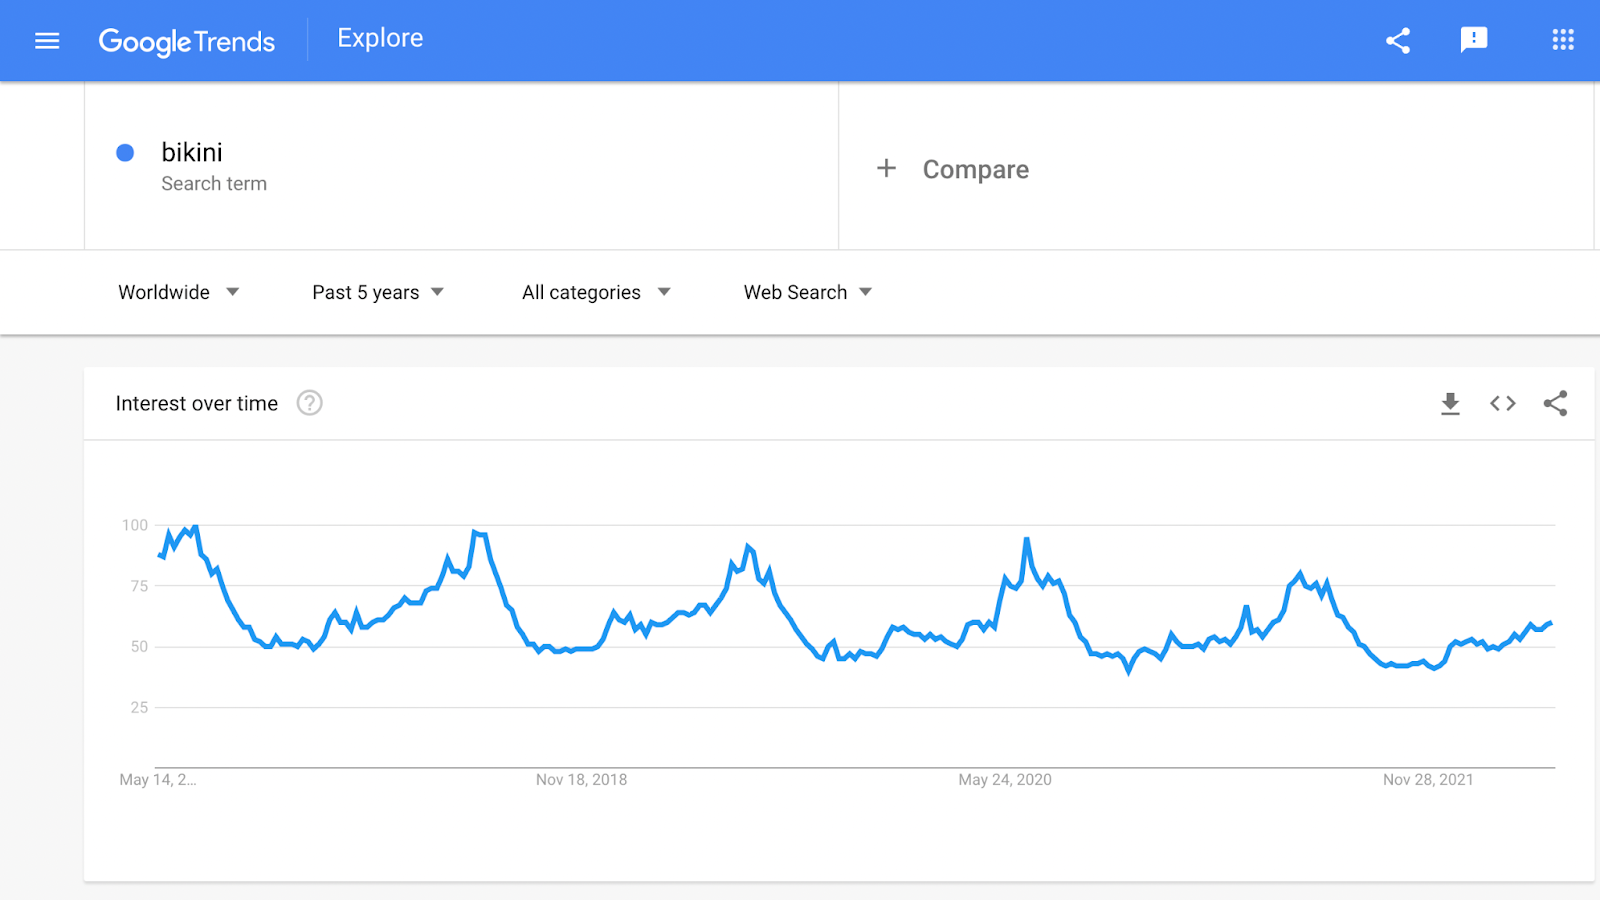1600x900 pixels.
Task: Share the interest over time chart
Action: (x=1555, y=404)
